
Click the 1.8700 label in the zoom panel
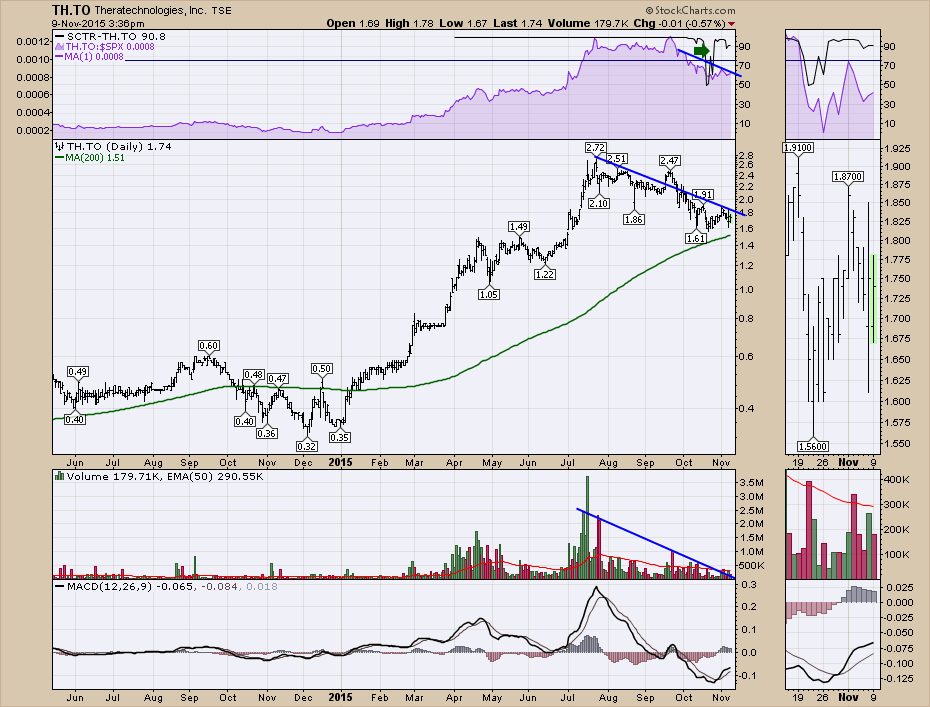coord(848,176)
